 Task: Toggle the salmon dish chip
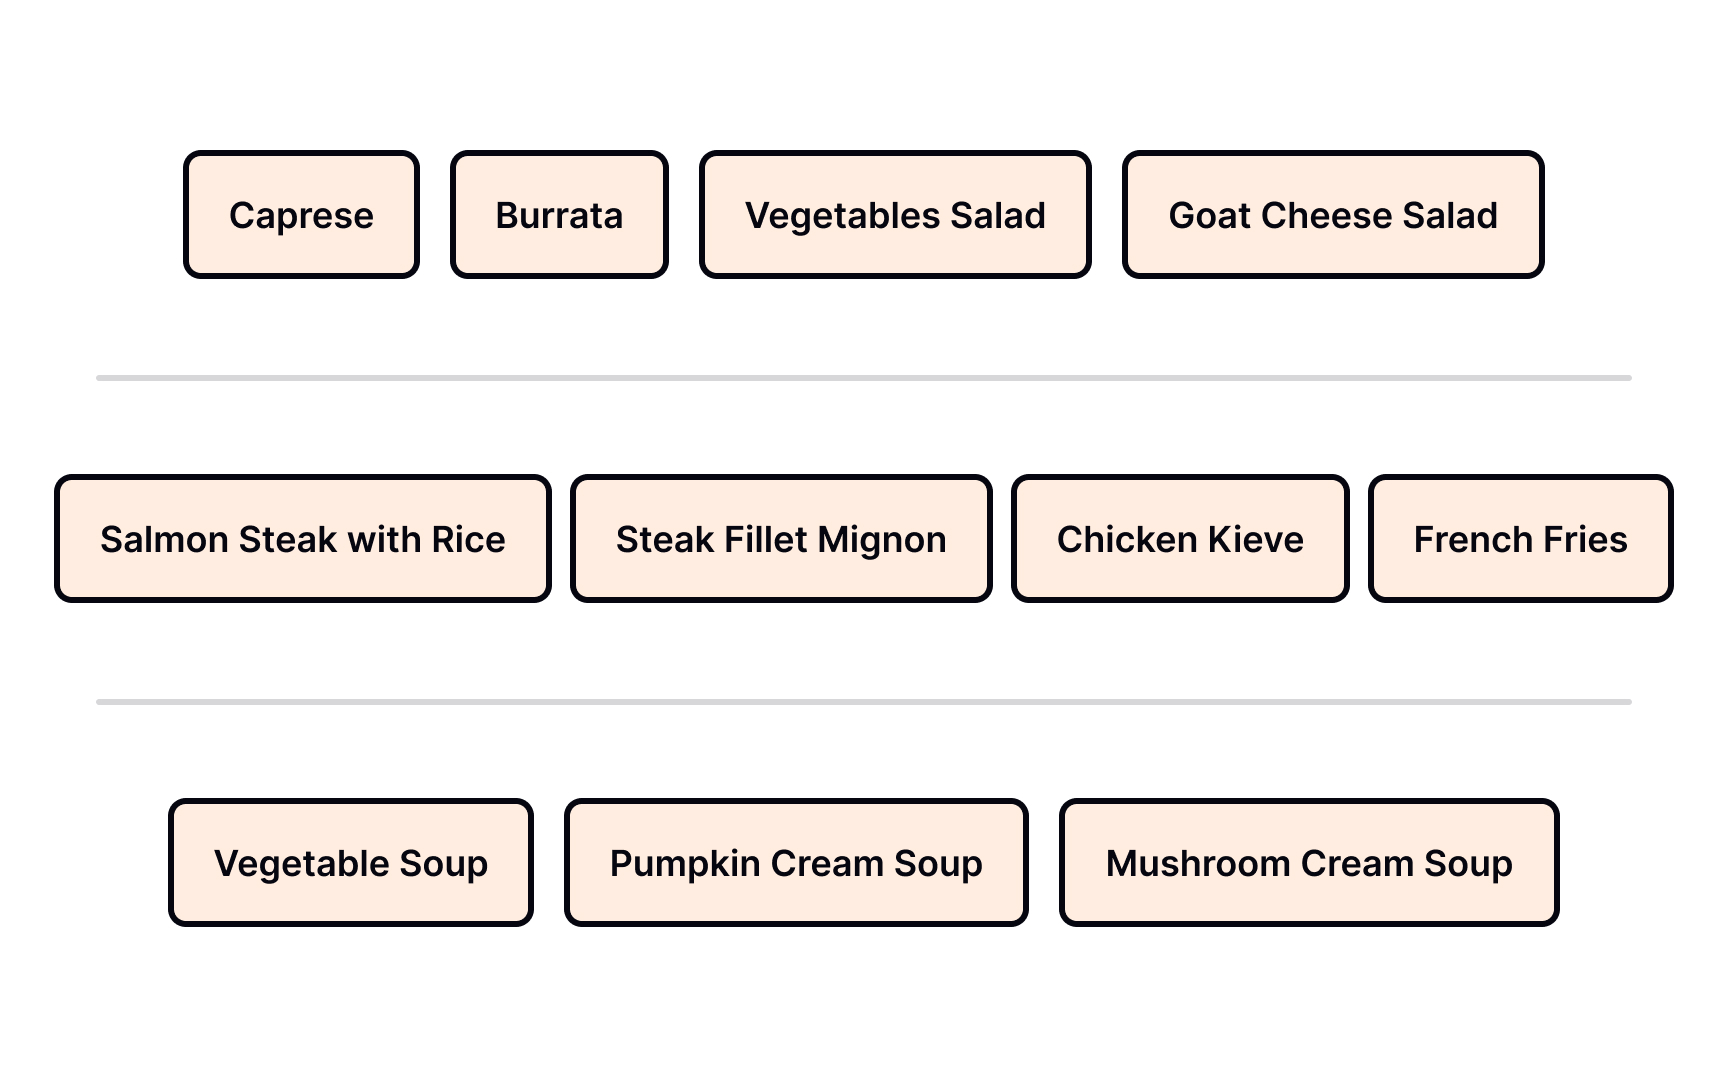[x=303, y=539]
